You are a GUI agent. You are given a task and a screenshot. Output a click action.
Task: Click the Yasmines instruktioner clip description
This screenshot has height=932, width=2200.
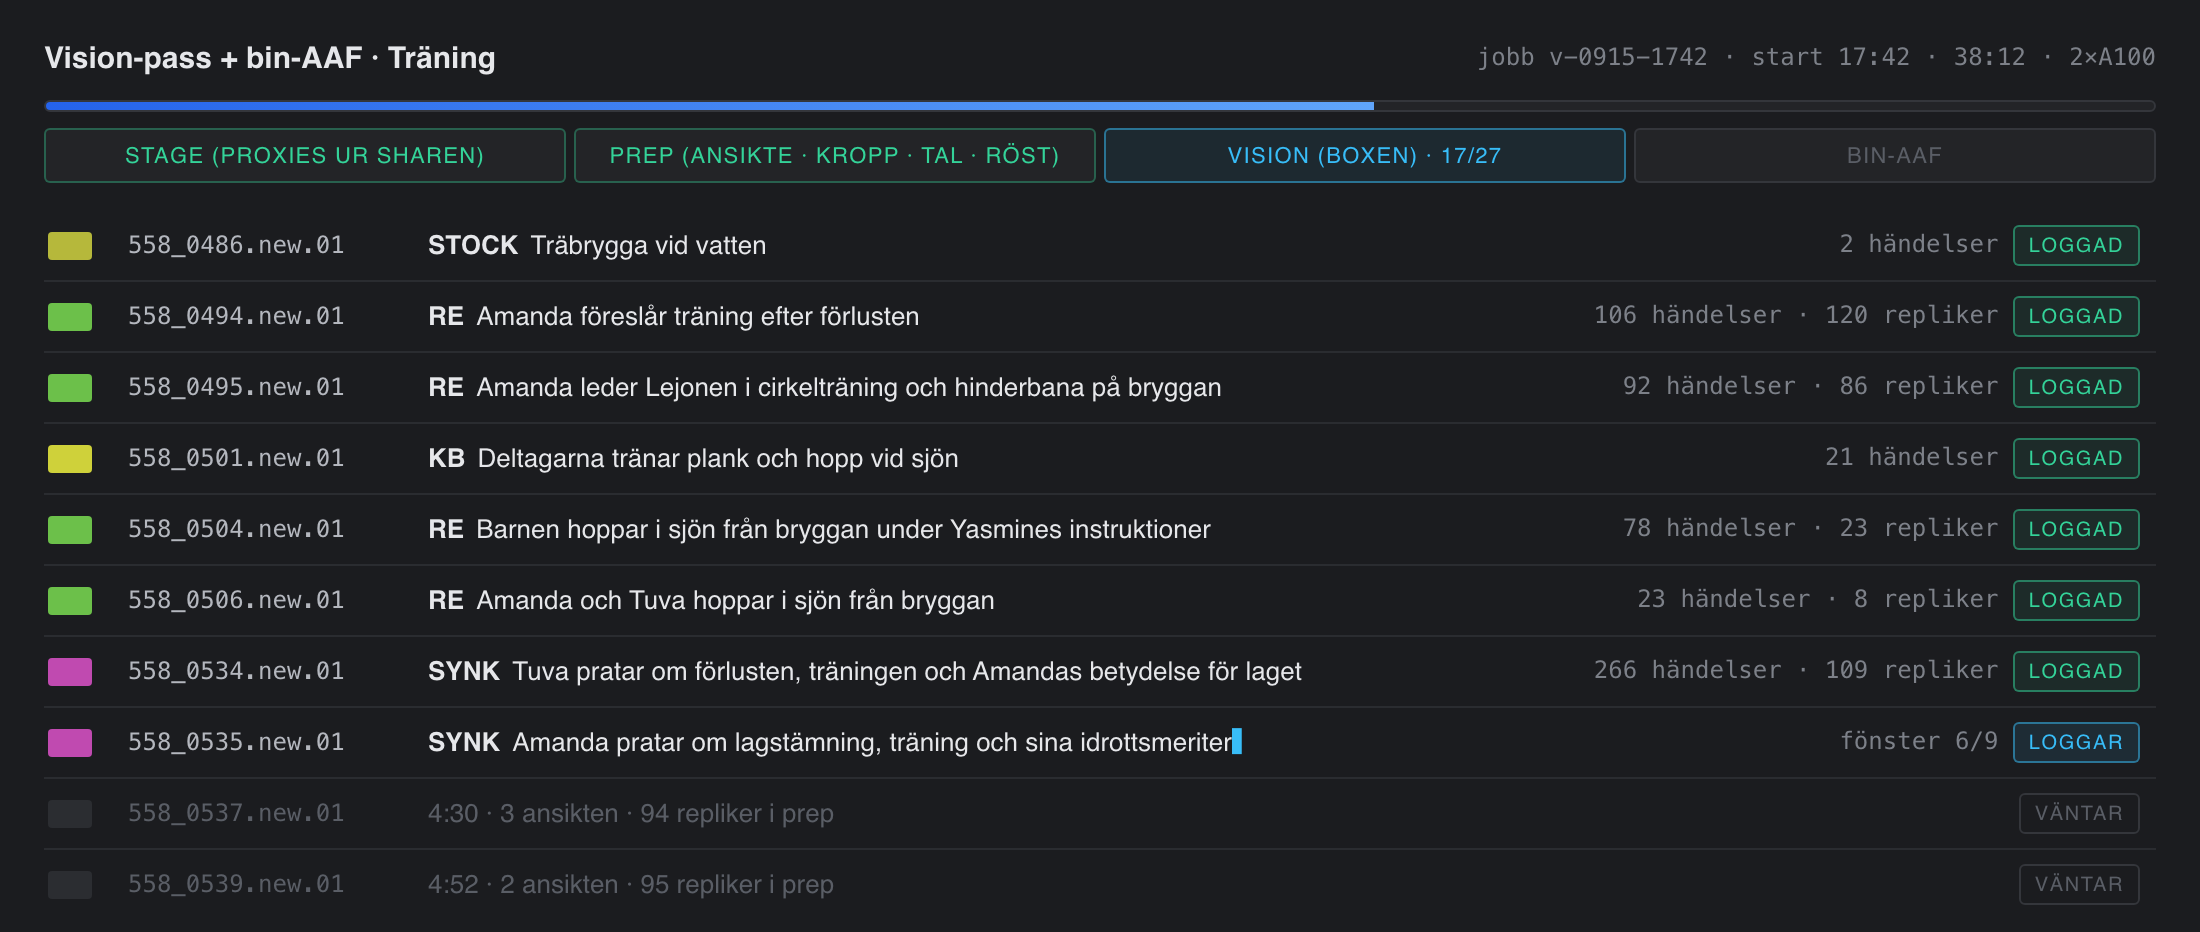pos(843,530)
